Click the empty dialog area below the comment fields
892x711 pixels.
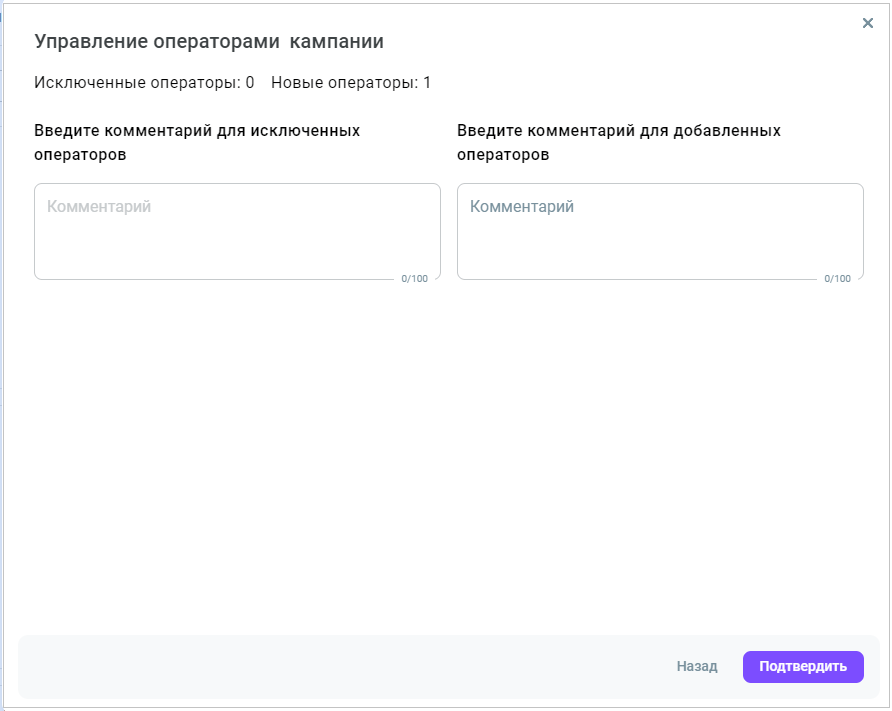(x=446, y=450)
